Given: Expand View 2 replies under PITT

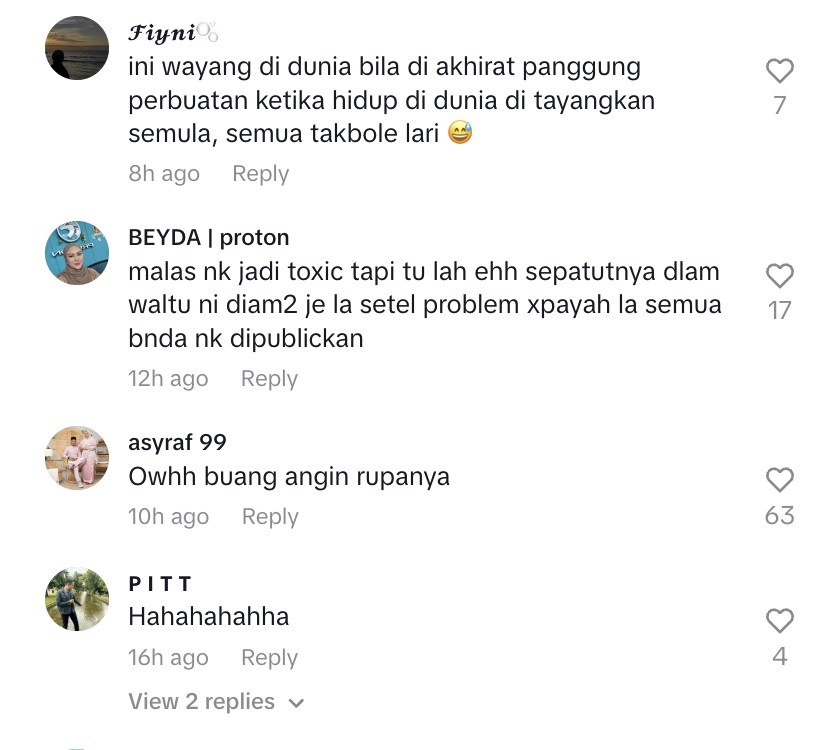Looking at the screenshot, I should coord(216,701).
